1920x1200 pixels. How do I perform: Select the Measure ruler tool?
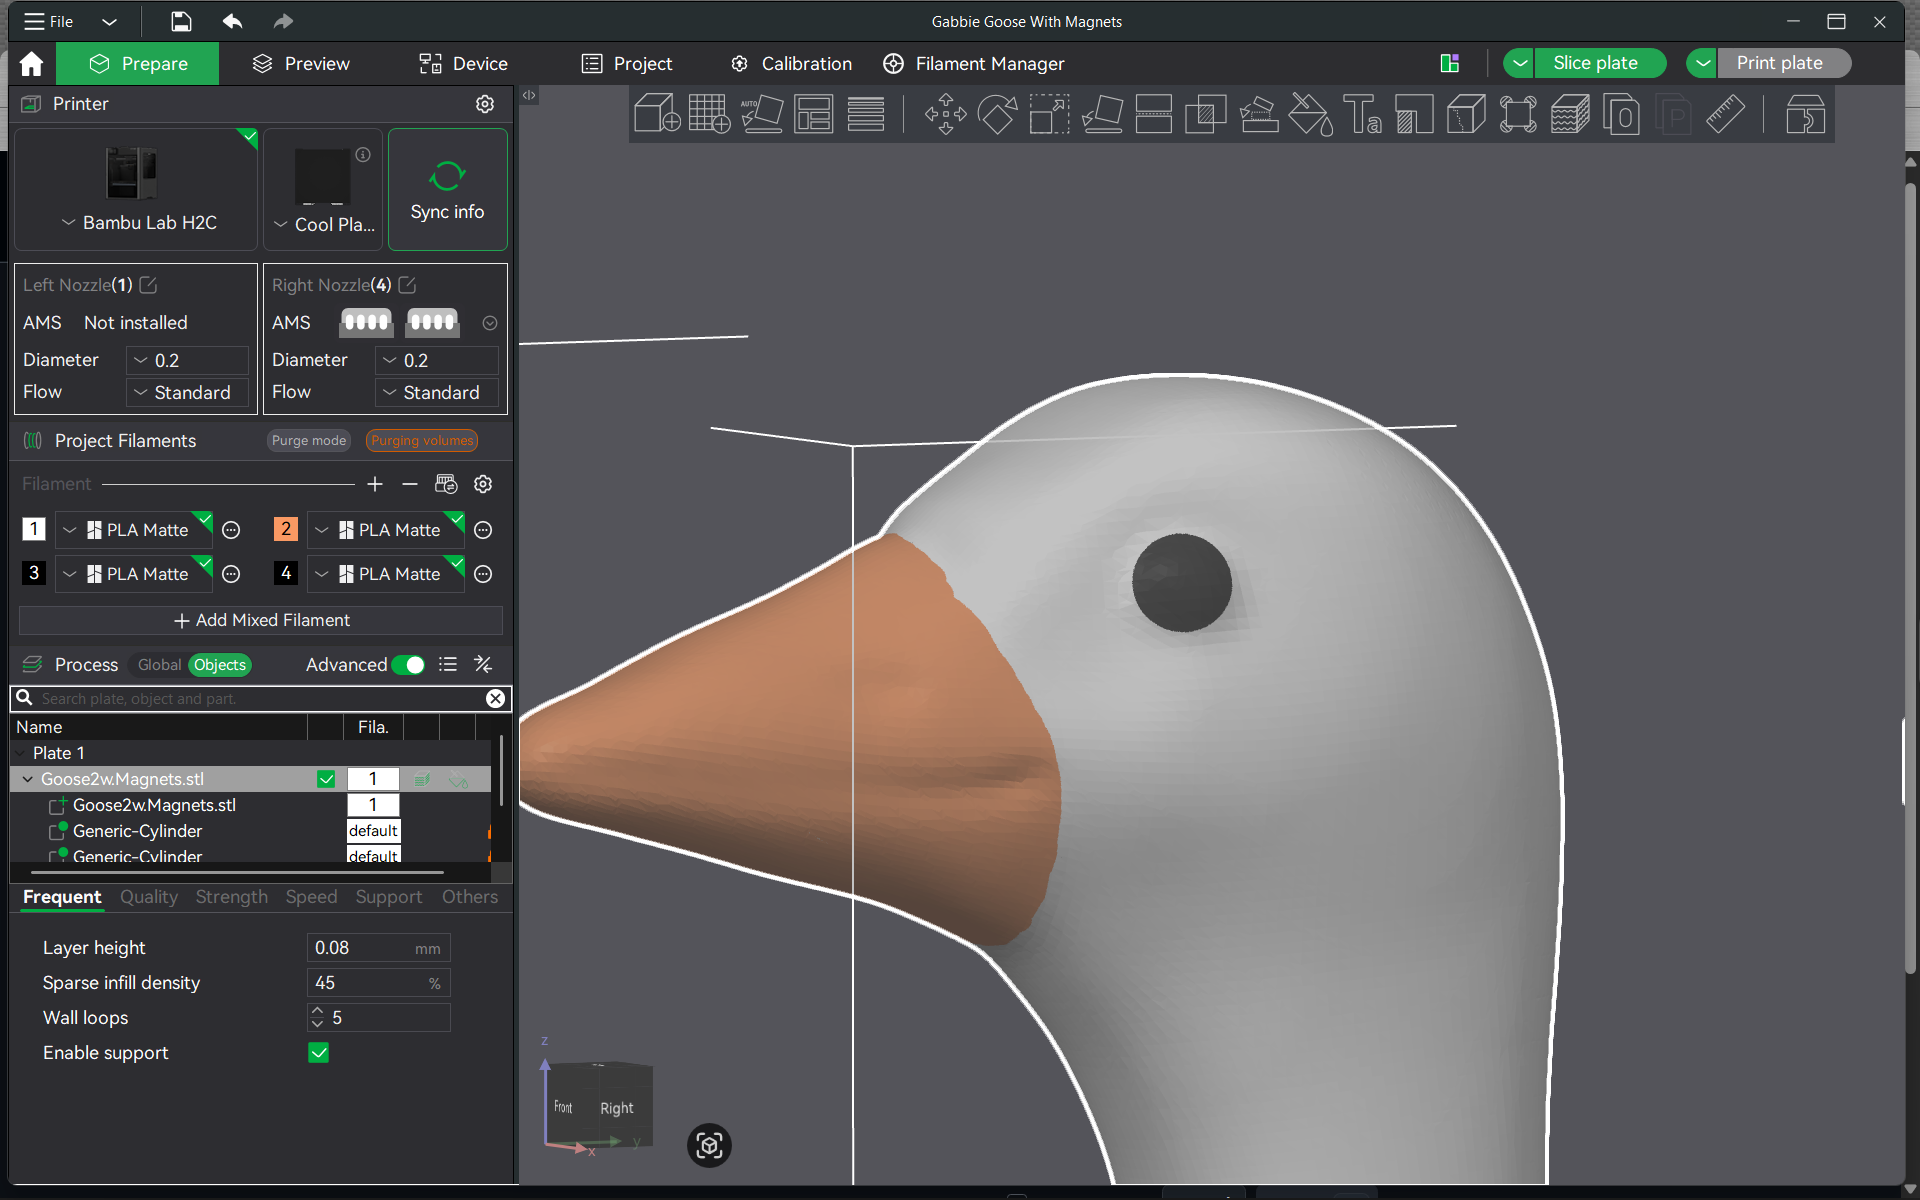[x=1725, y=114]
